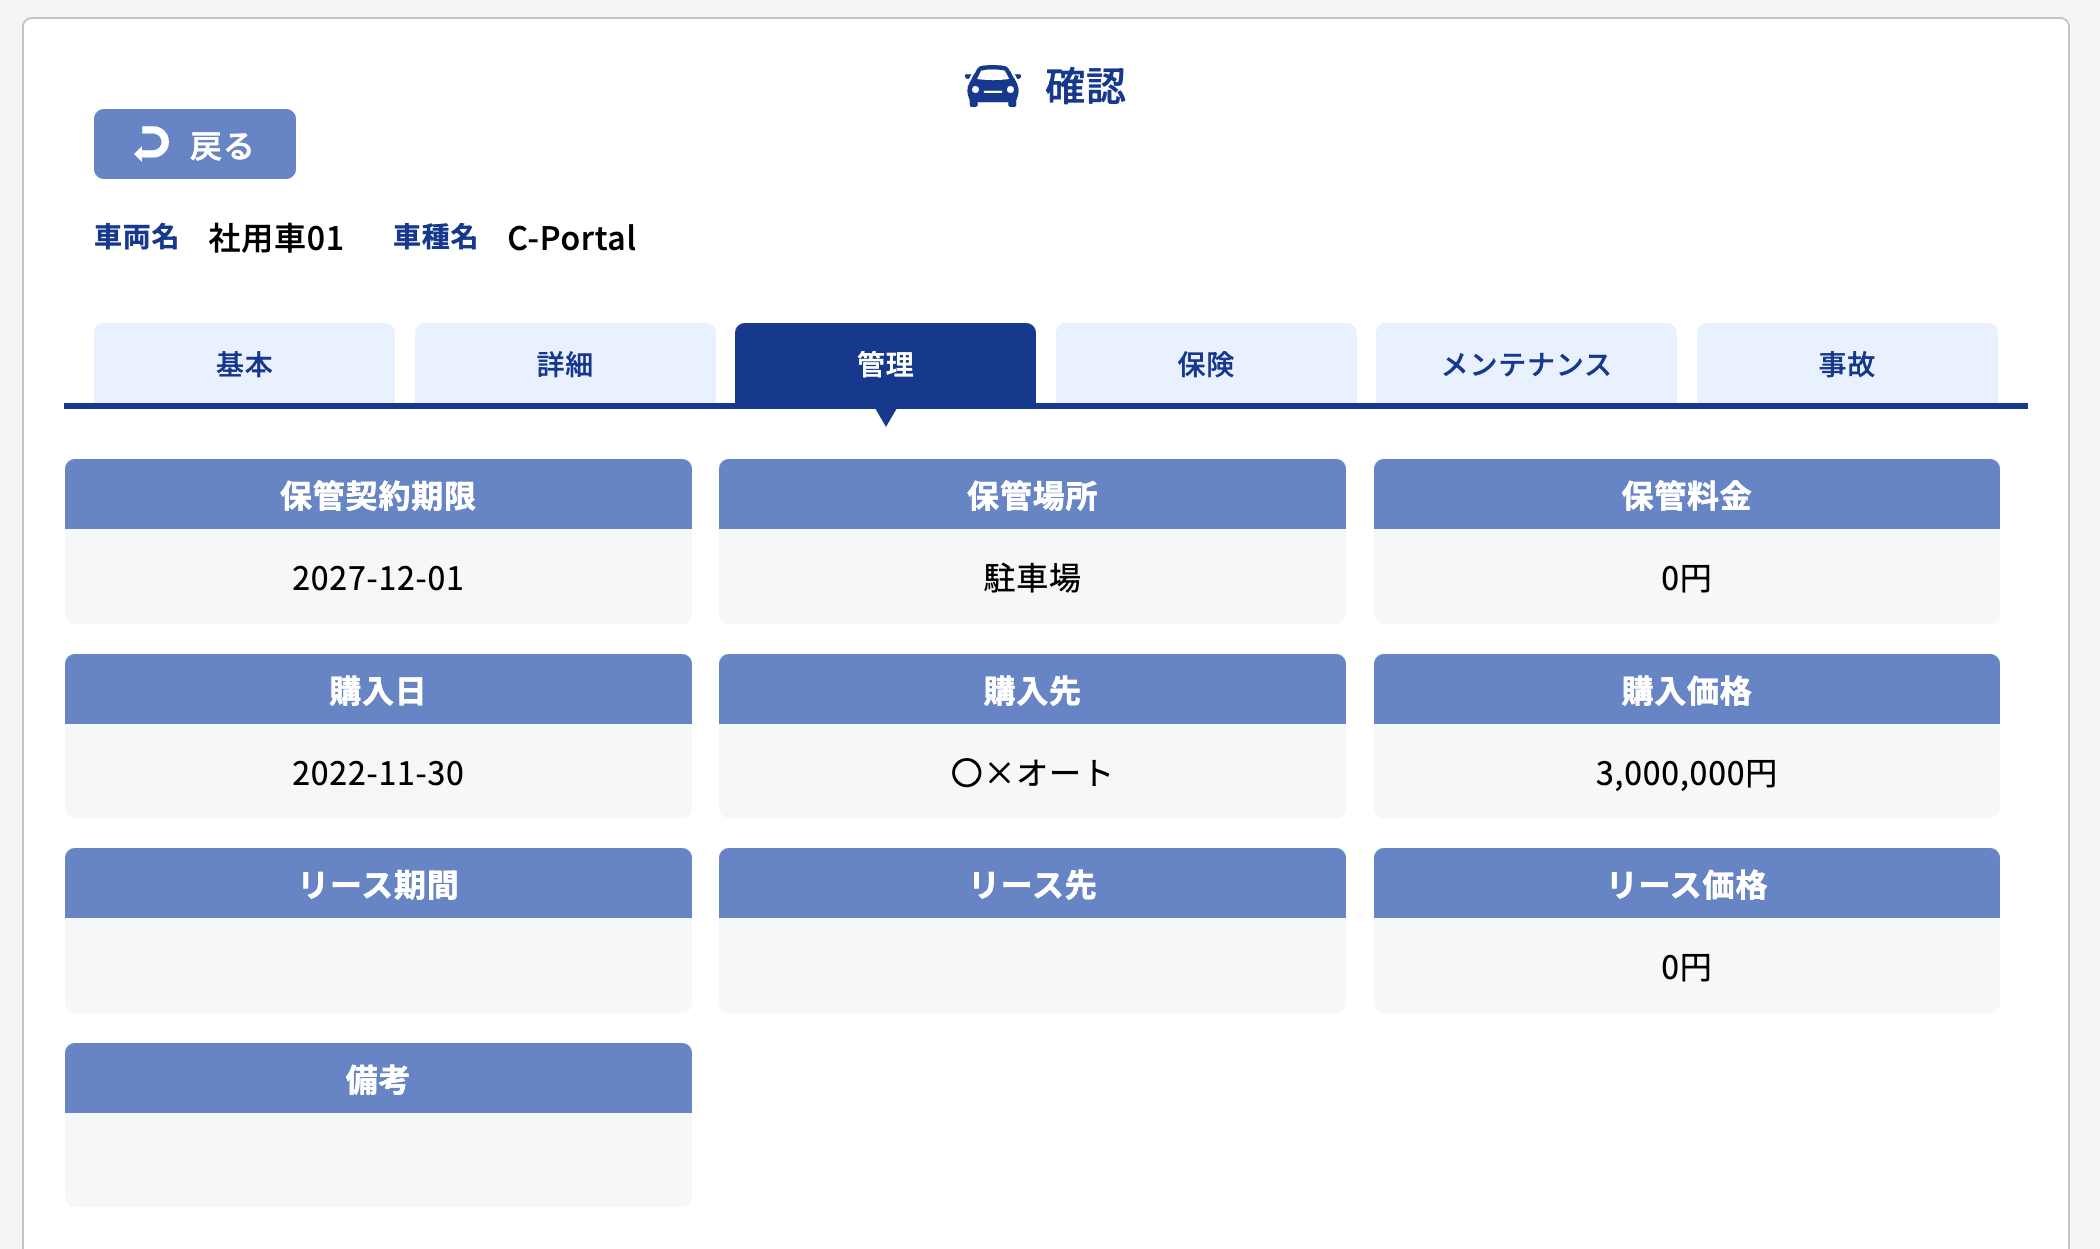Click the return arrow icon on 戻る
Viewport: 2100px width, 1249px height.
pos(152,144)
